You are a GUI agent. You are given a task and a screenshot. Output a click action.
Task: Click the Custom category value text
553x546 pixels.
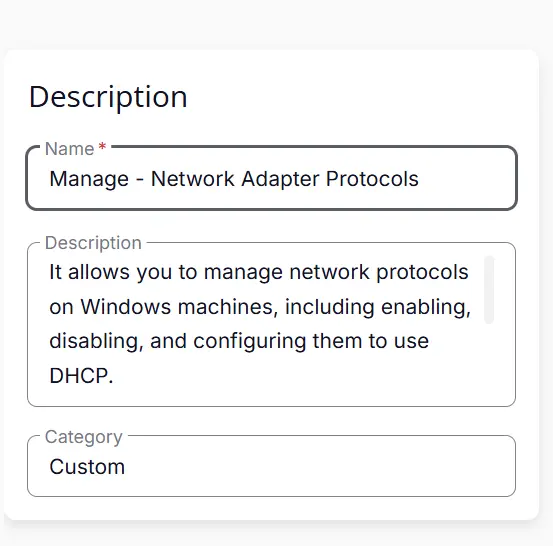[x=87, y=467]
